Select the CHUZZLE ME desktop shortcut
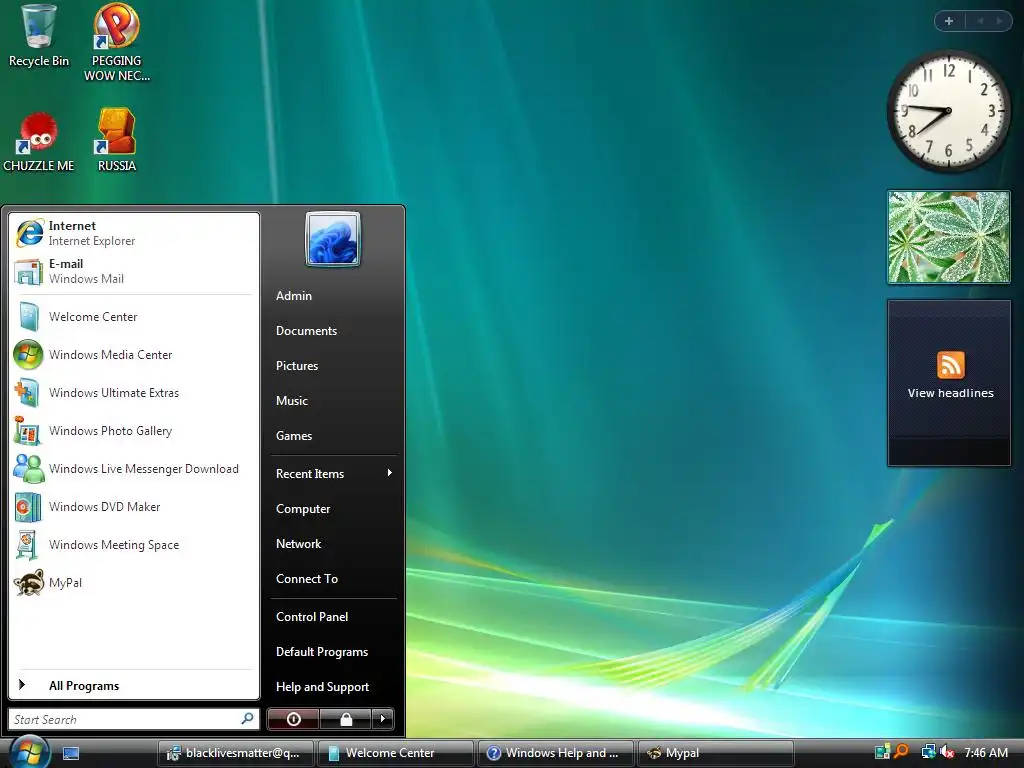 39,142
